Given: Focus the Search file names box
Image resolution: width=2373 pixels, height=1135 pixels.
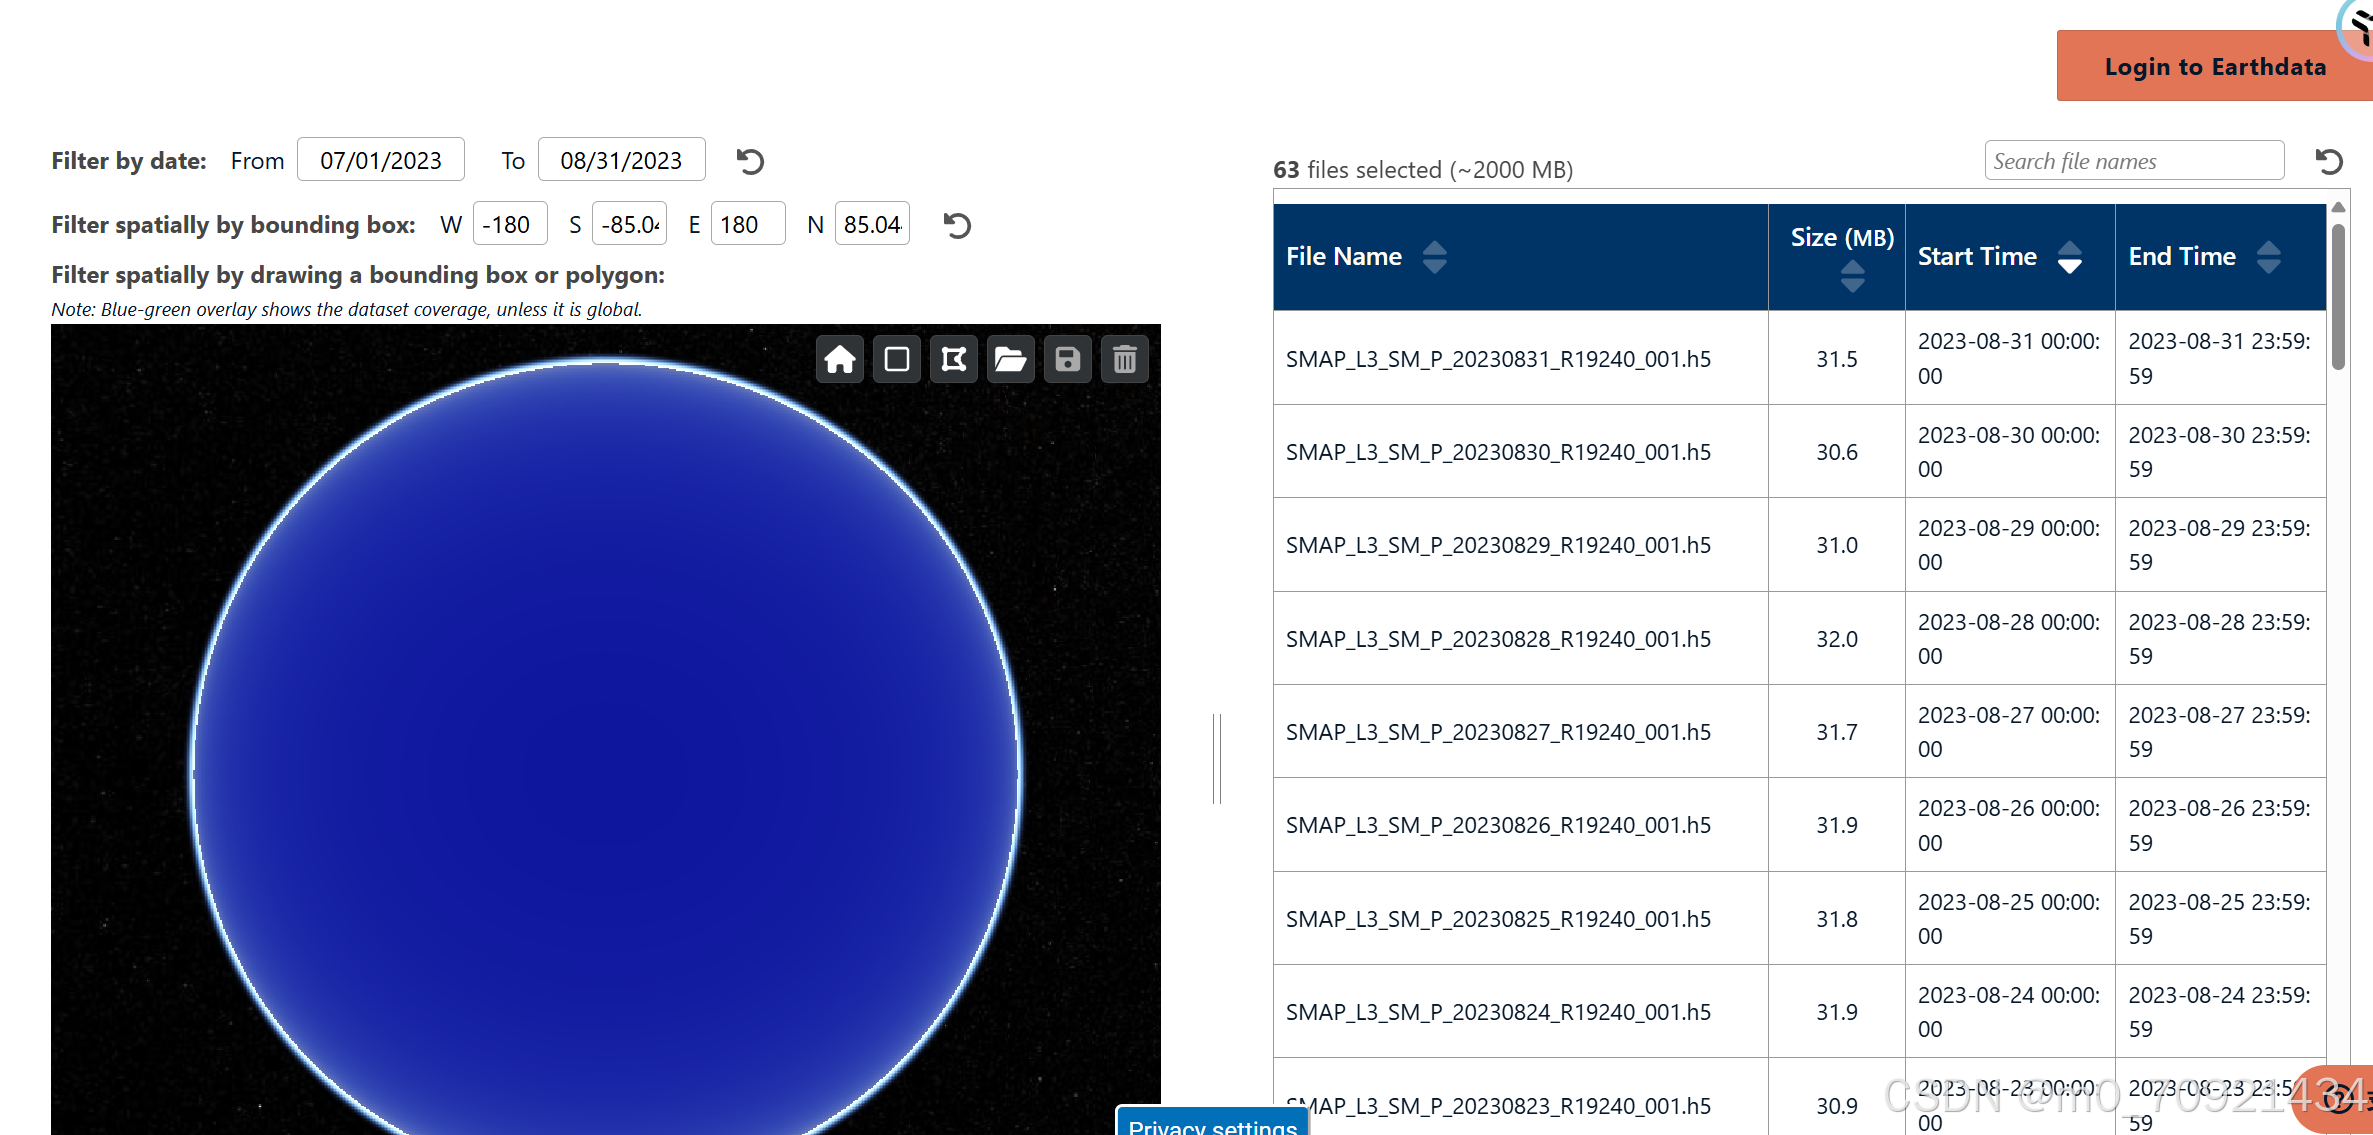Looking at the screenshot, I should click(2133, 161).
